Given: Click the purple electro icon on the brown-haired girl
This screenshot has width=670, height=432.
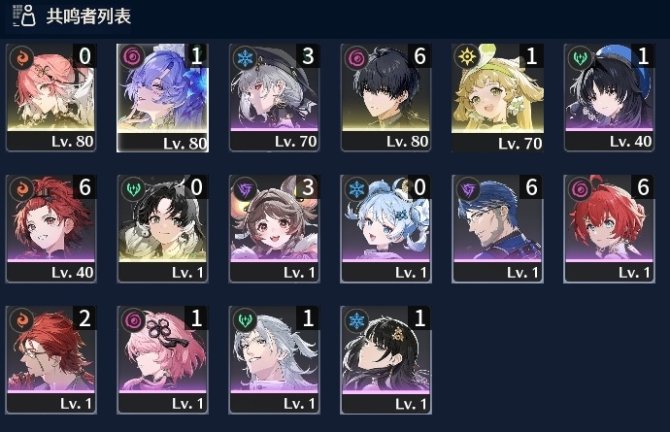Looking at the screenshot, I should [x=244, y=188].
